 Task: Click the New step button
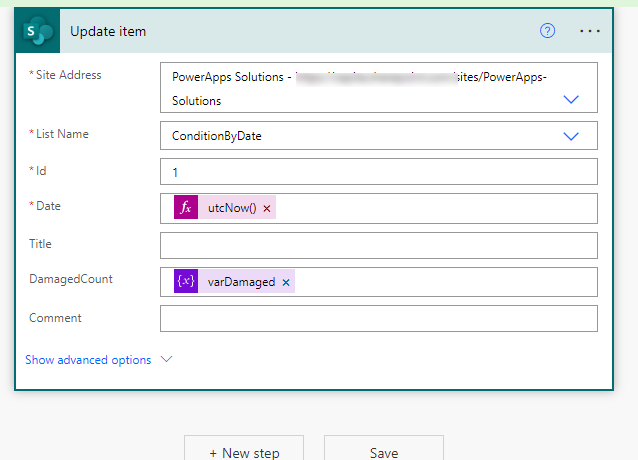[244, 452]
